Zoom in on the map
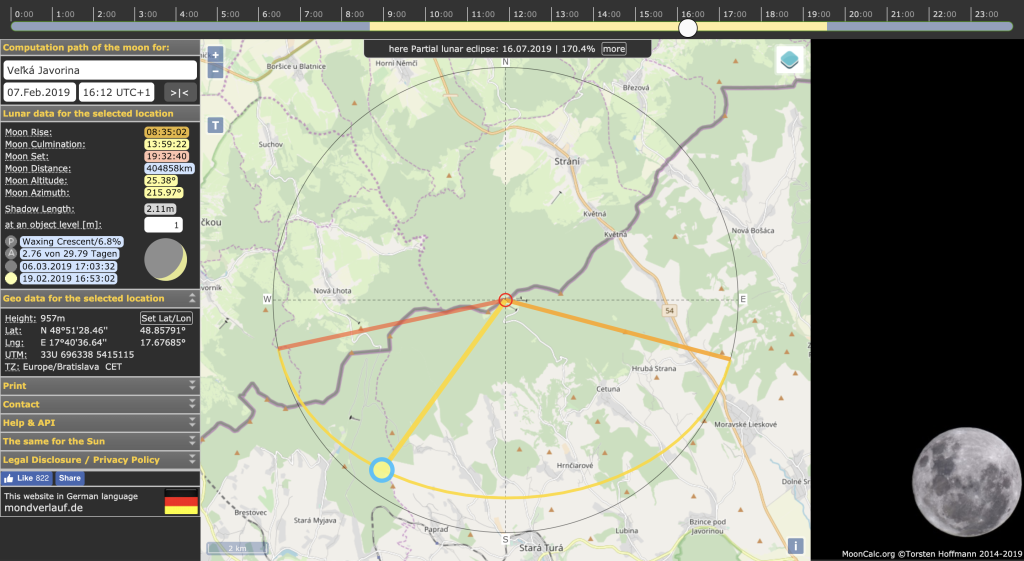Viewport: 1024px width, 561px height. pos(215,55)
